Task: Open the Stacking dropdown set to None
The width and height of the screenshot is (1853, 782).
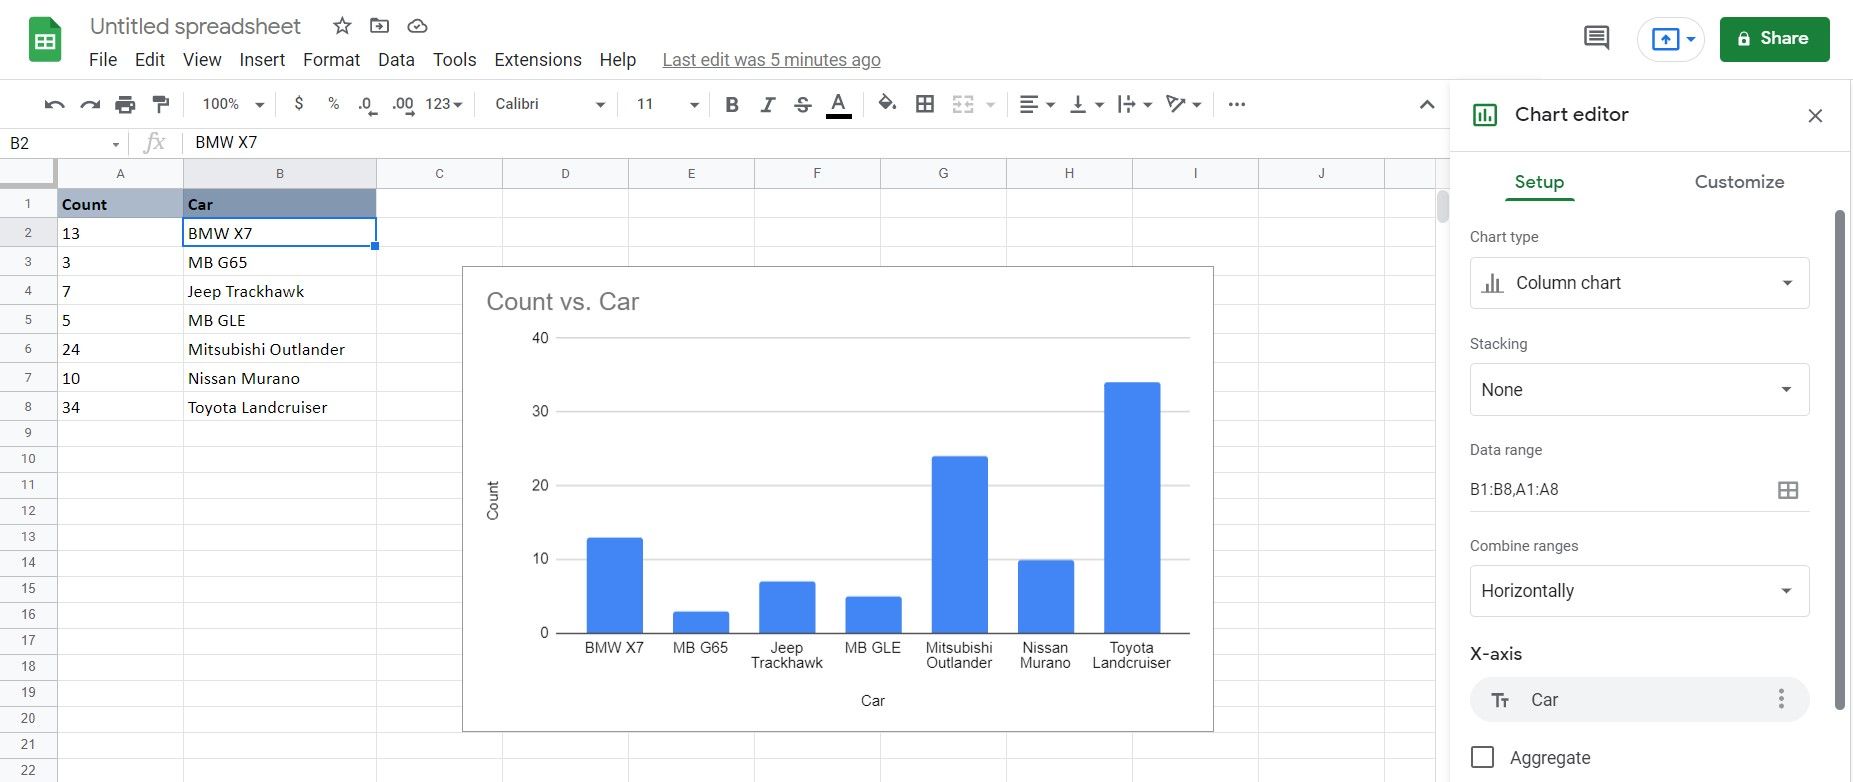Action: pos(1639,390)
